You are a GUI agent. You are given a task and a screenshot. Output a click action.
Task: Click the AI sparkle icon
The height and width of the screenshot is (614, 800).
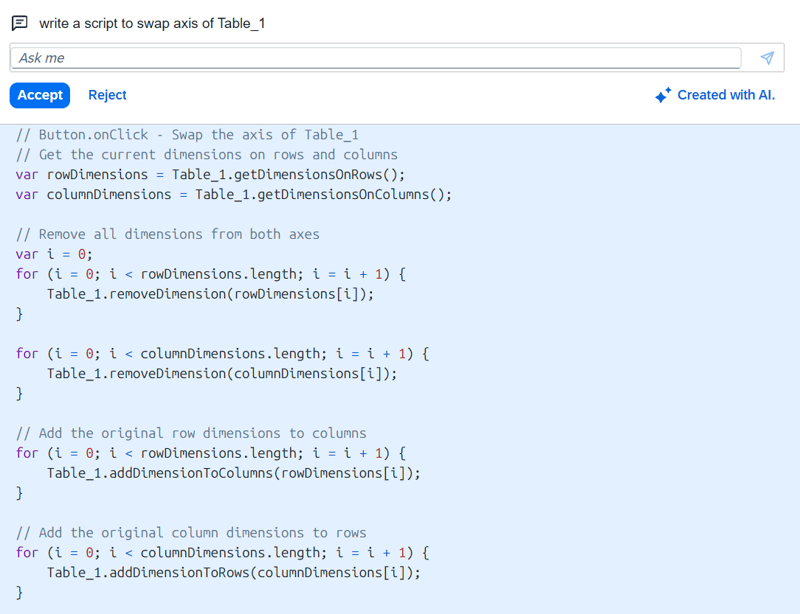(x=663, y=95)
